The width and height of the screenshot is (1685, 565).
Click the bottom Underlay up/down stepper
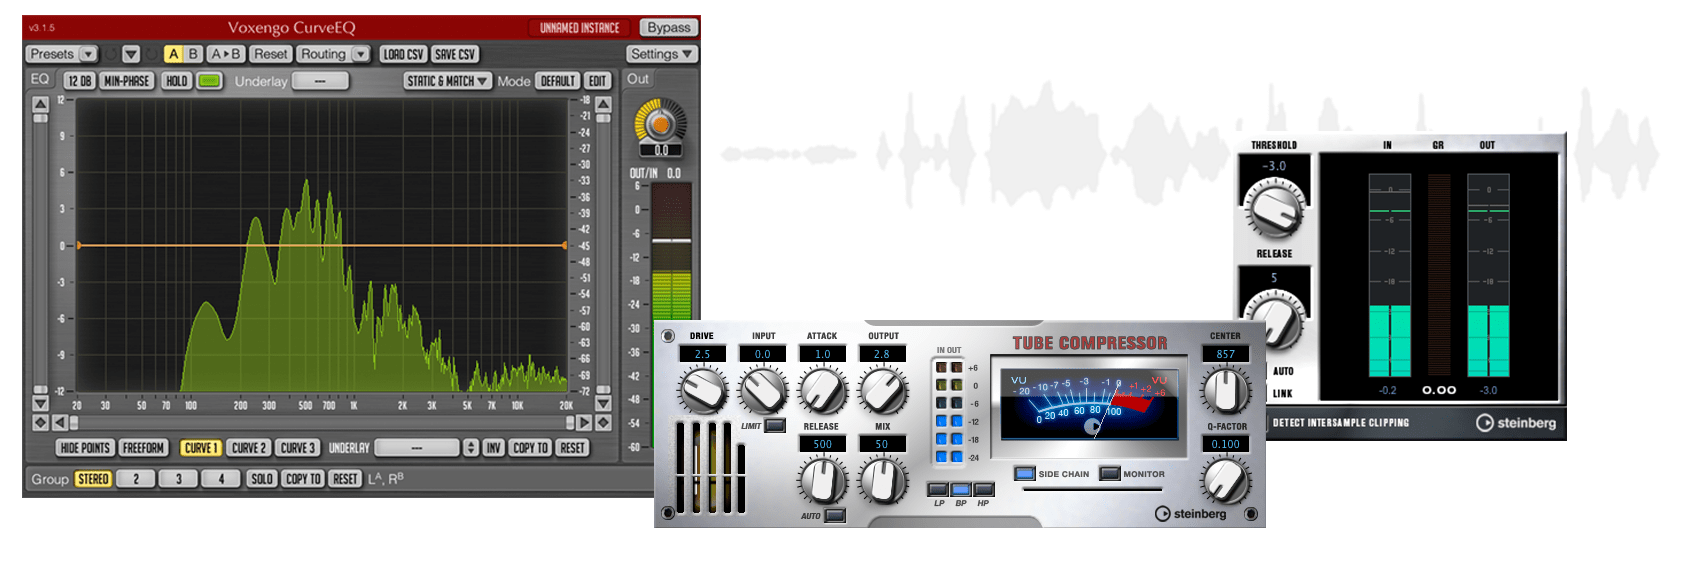(x=471, y=448)
